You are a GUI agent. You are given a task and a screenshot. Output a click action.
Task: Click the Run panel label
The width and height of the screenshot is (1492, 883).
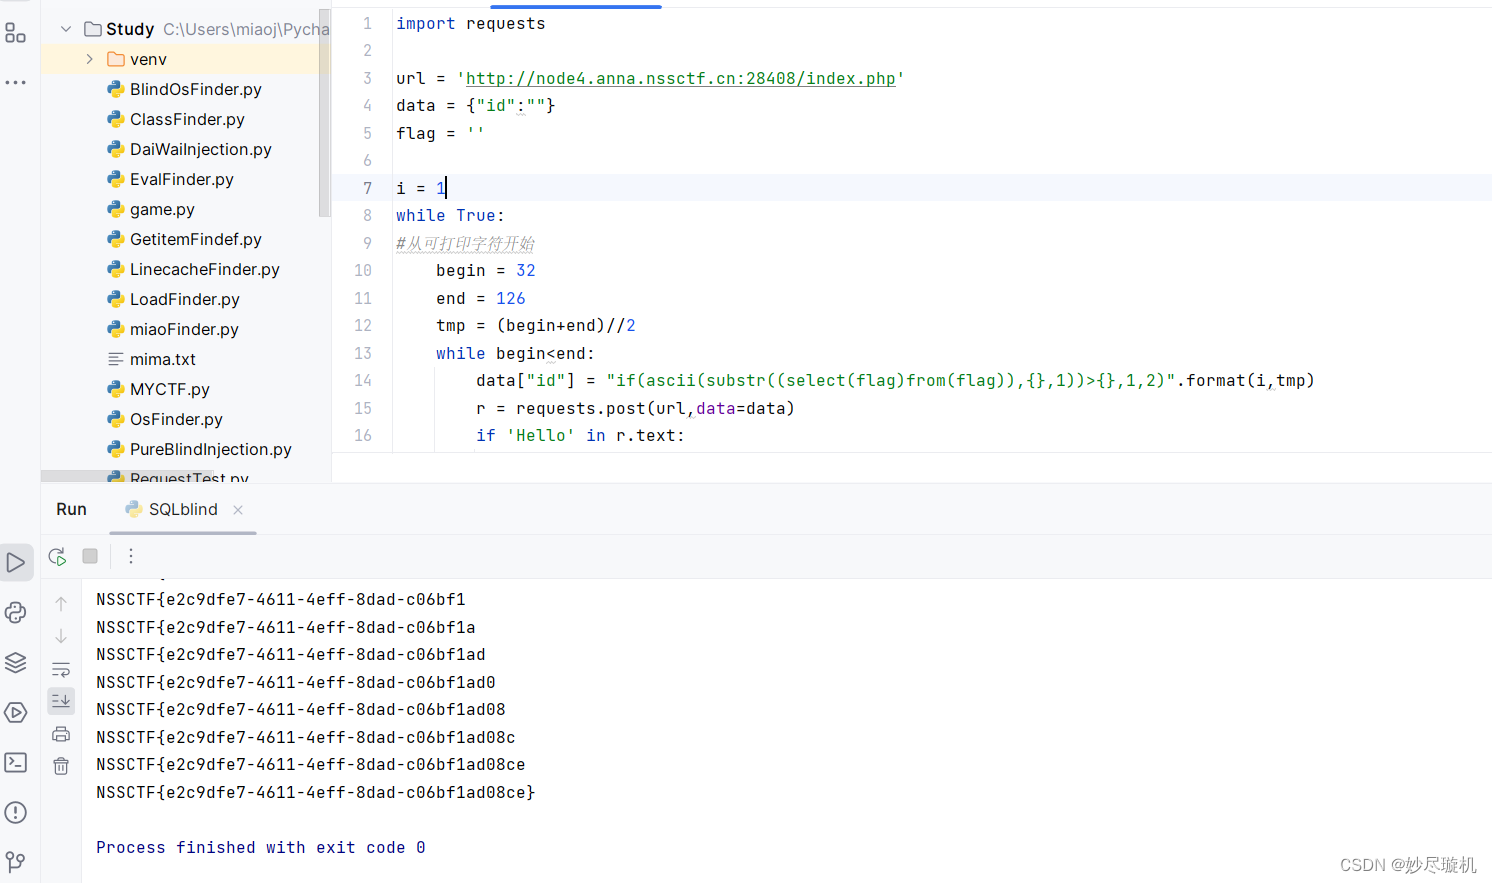pyautogui.click(x=71, y=509)
